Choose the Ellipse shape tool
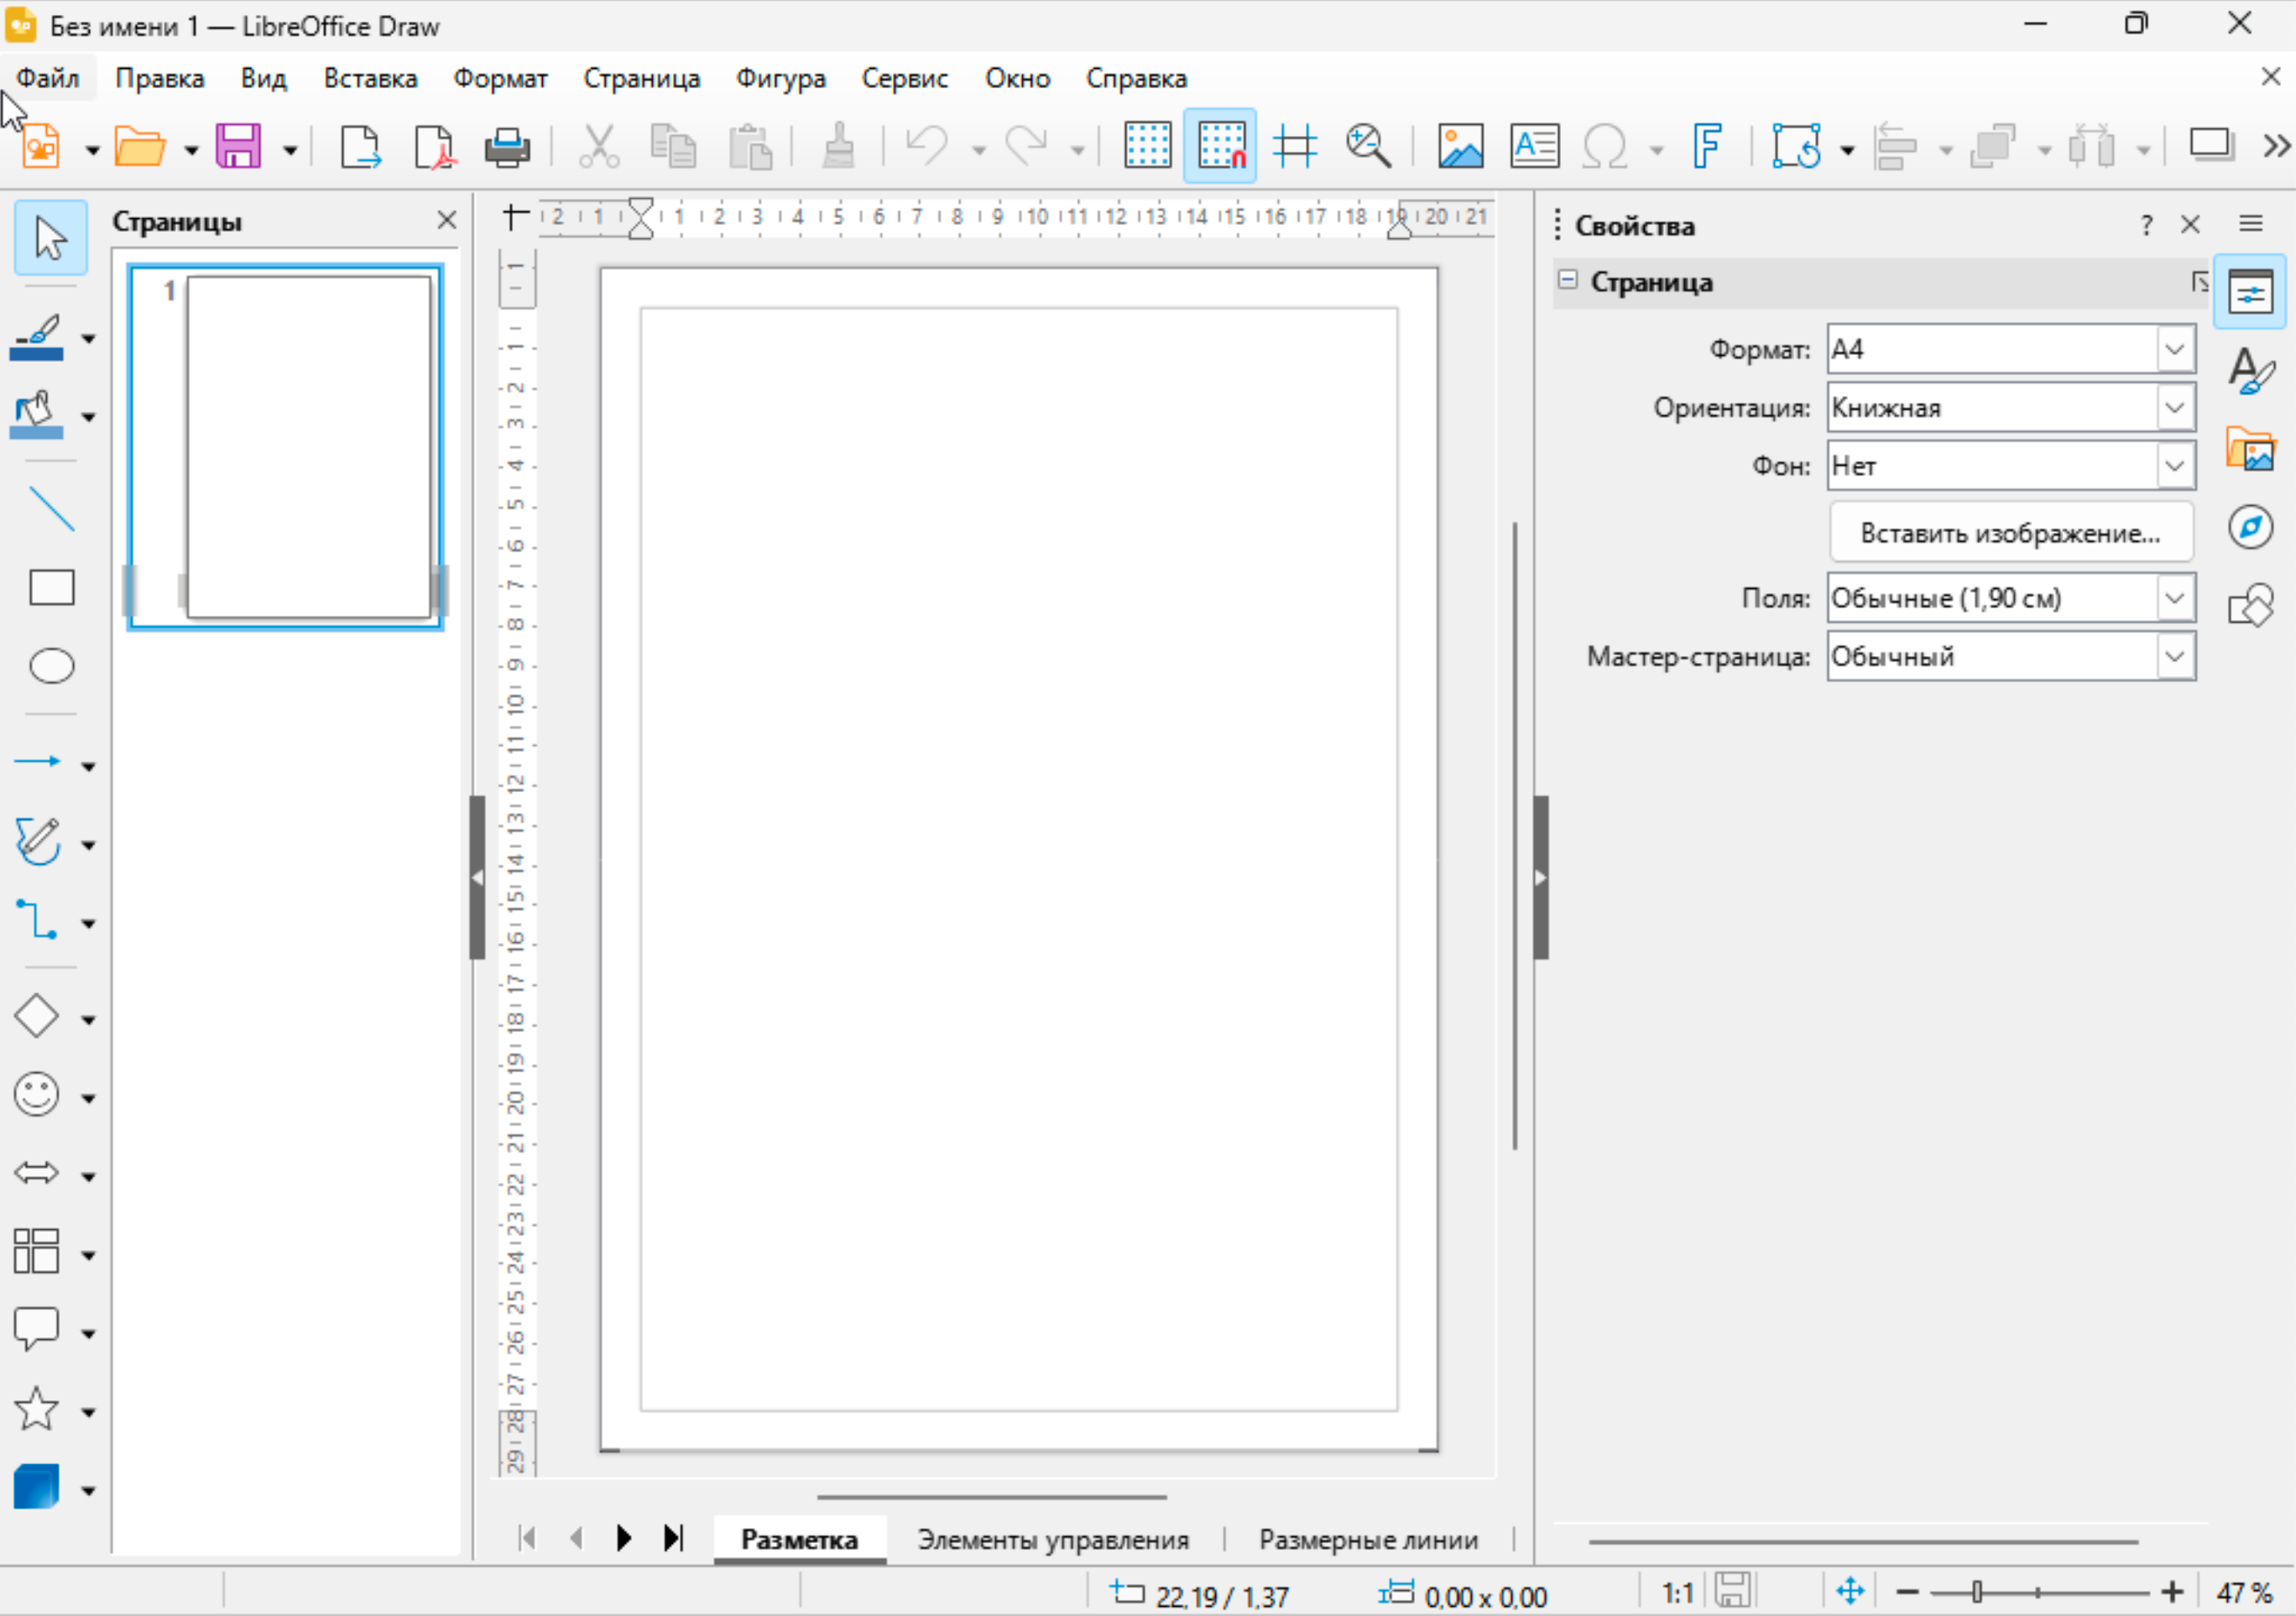This screenshot has width=2296, height=1616. click(51, 666)
